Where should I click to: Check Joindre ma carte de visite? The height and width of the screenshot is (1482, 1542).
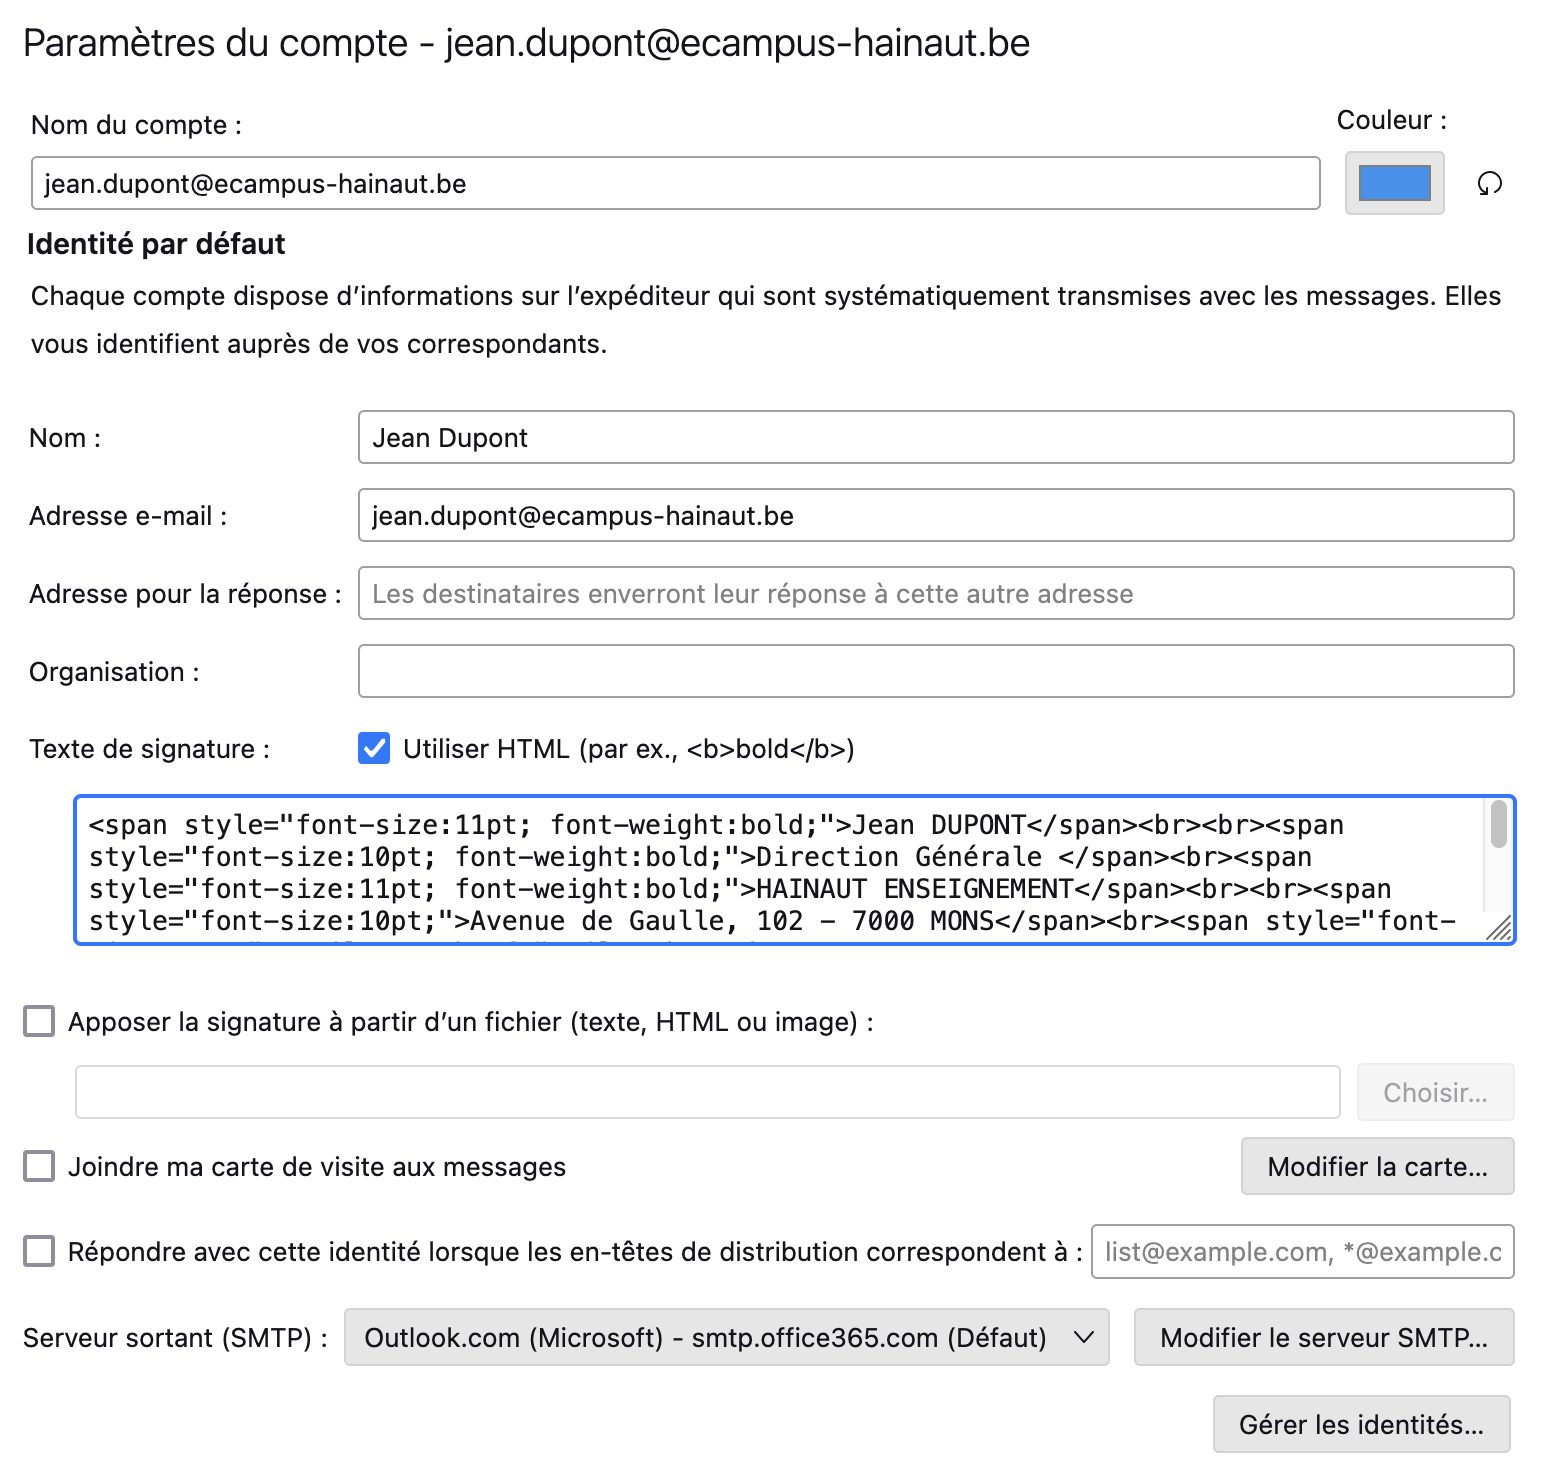pos(39,1167)
